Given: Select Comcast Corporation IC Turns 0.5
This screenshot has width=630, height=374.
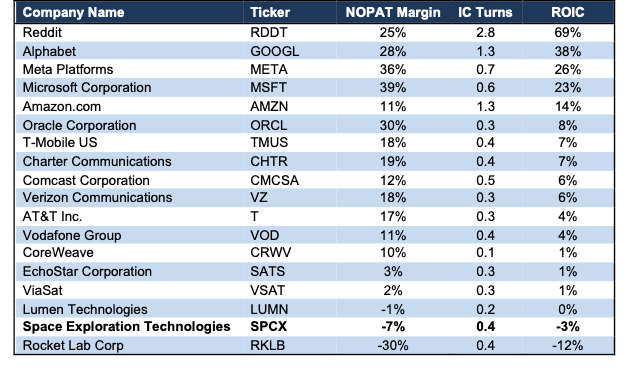Looking at the screenshot, I should [x=485, y=180].
